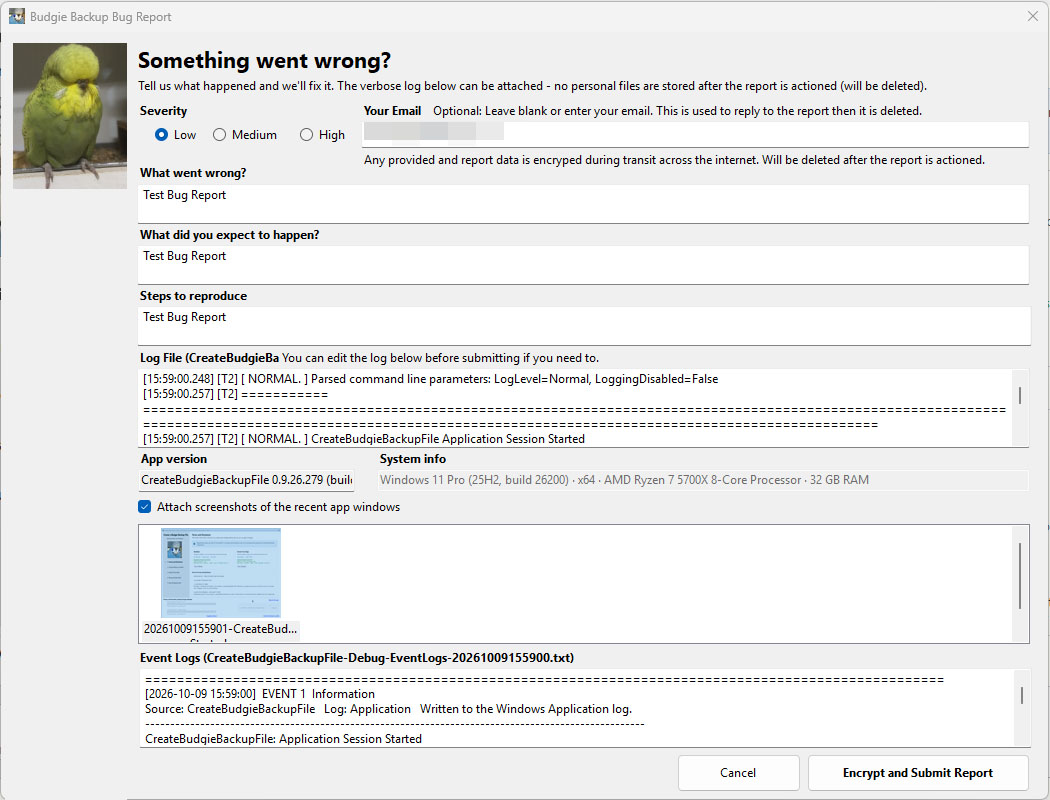Focus the What went wrong text box

(583, 204)
